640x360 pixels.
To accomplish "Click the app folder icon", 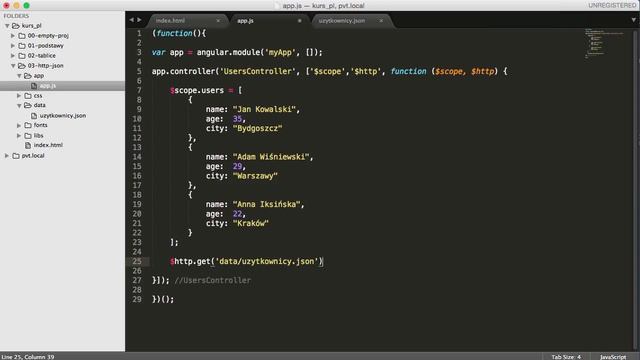I will click(x=28, y=76).
